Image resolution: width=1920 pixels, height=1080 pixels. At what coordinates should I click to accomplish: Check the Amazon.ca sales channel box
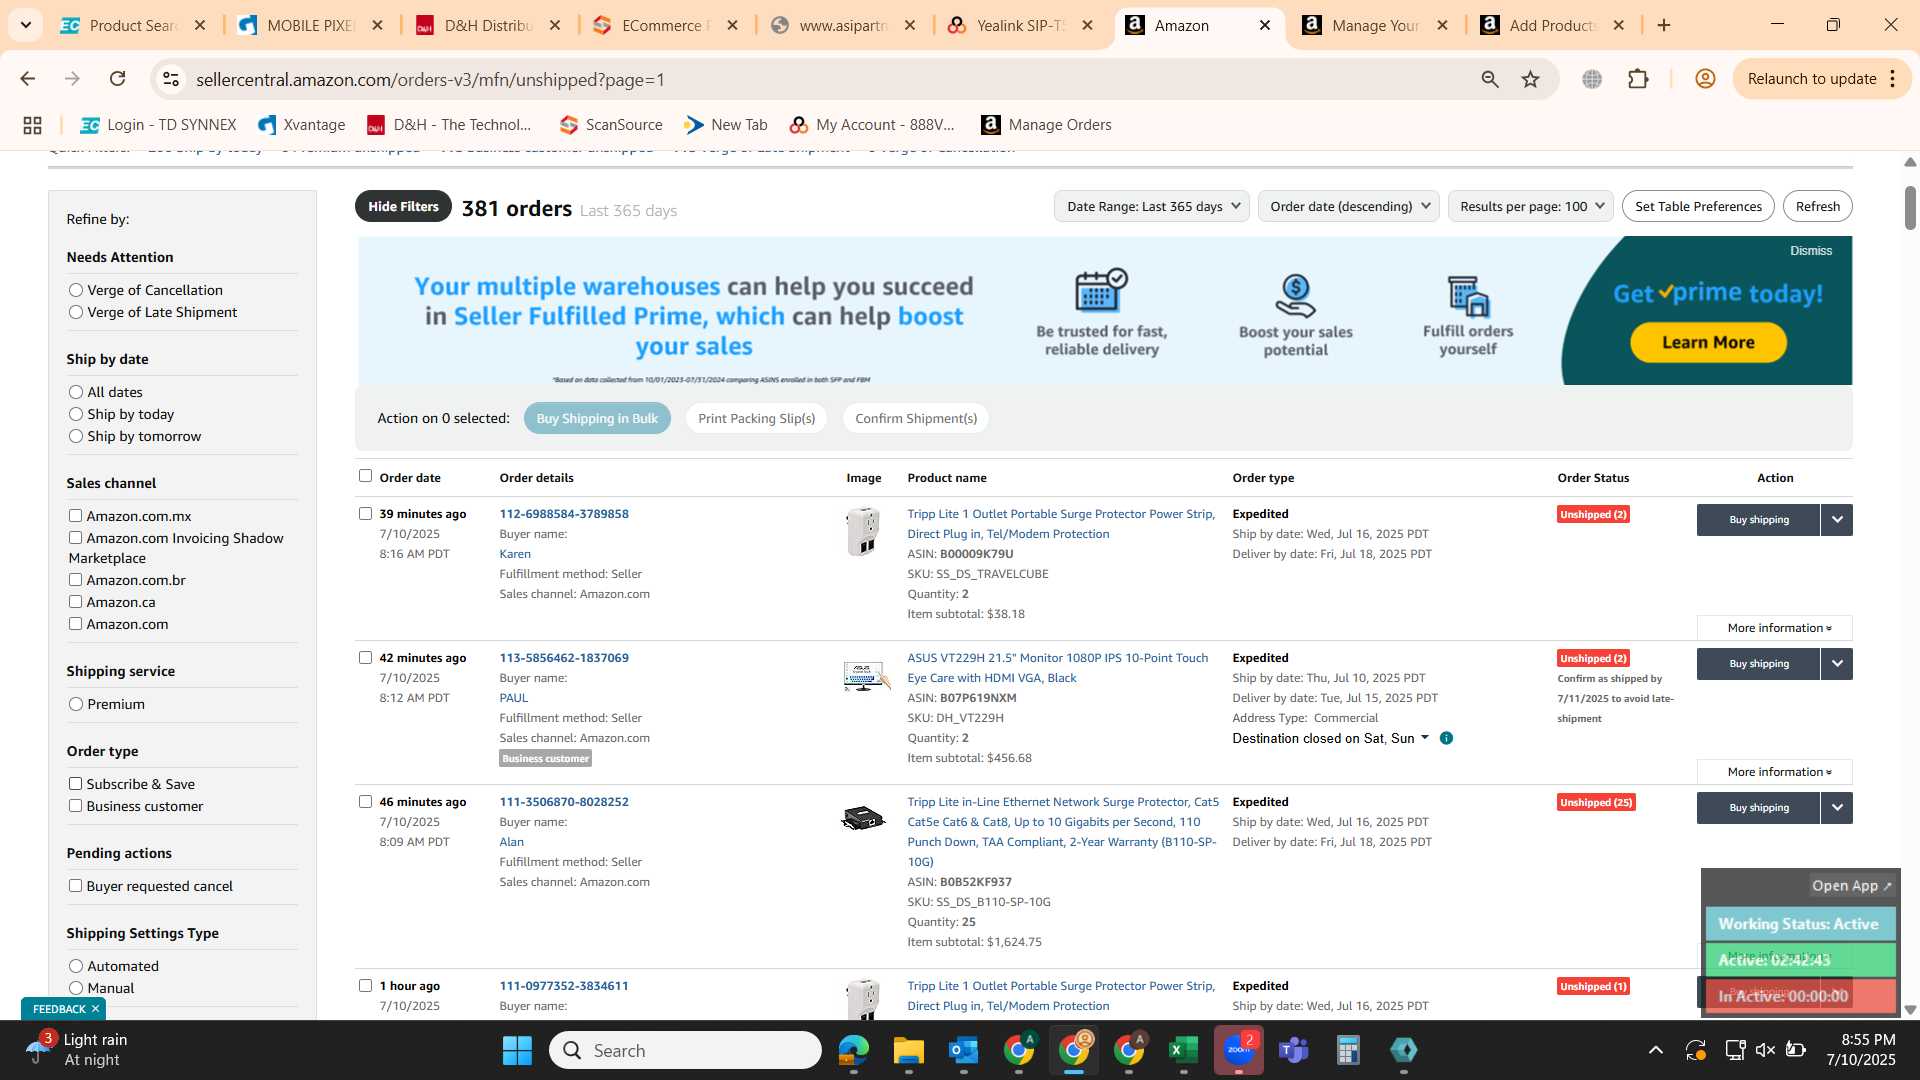(75, 602)
